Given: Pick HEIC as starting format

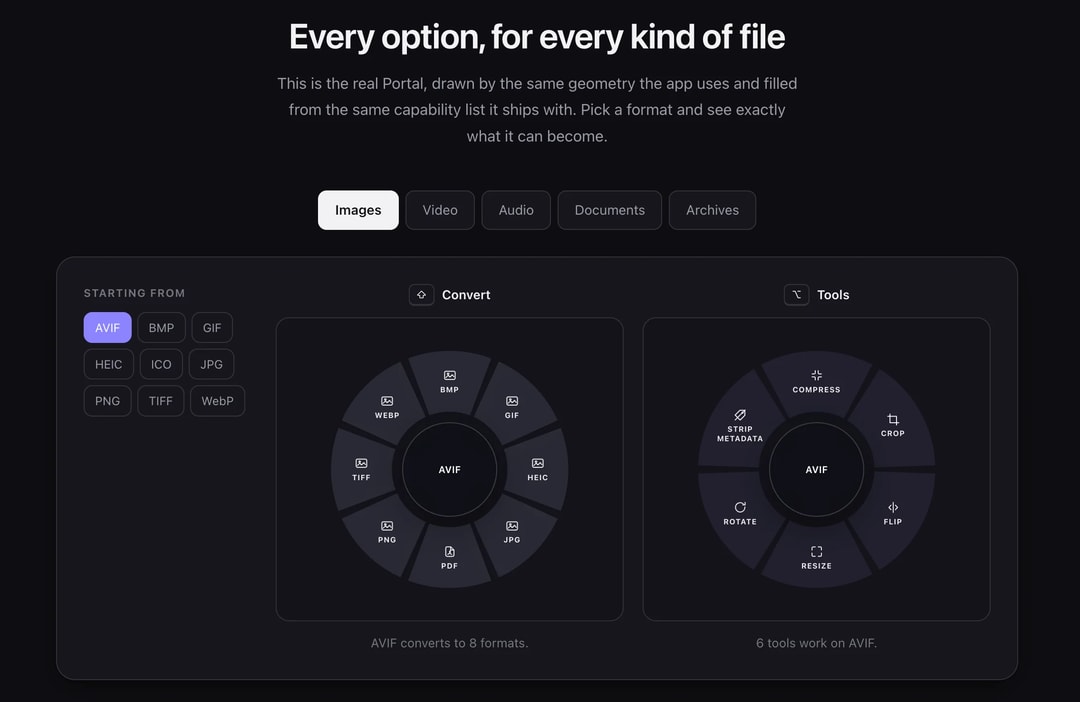Looking at the screenshot, I should tap(108, 364).
